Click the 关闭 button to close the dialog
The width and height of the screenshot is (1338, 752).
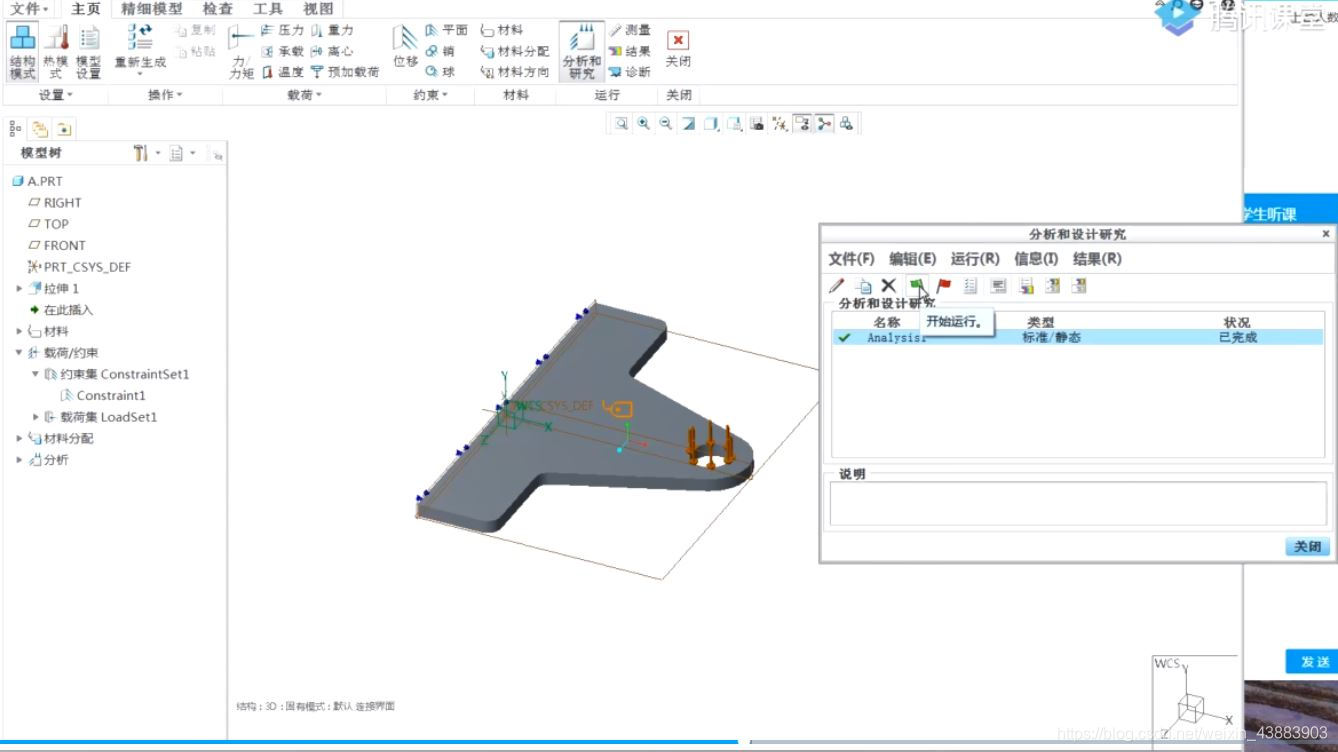point(1306,546)
